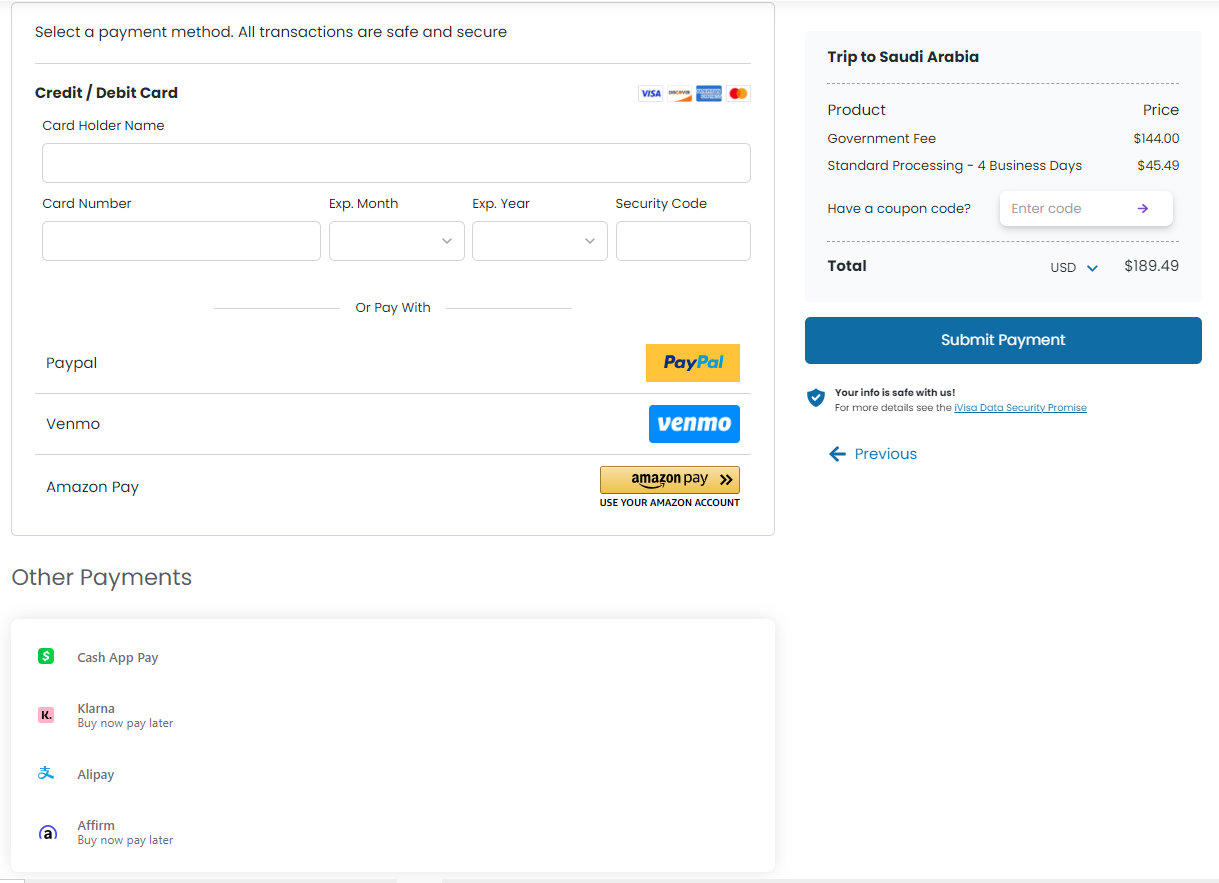Click the Affirm logo icon
Image resolution: width=1219 pixels, height=883 pixels.
point(47,832)
